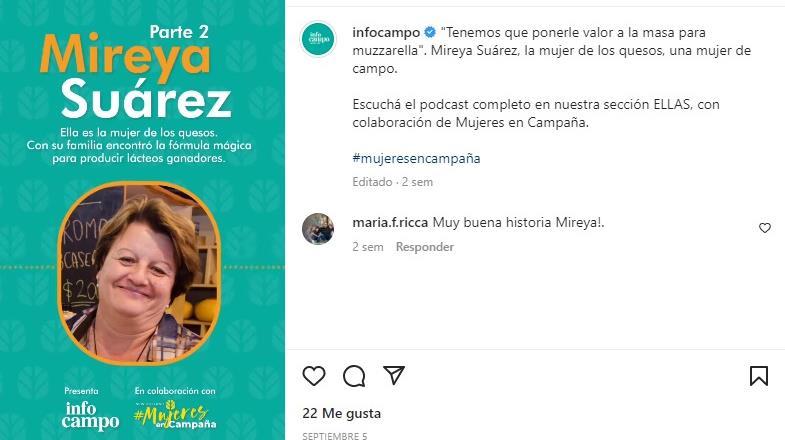Open maria.f.ricca's round avatar
This screenshot has width=785, height=440.
click(318, 229)
